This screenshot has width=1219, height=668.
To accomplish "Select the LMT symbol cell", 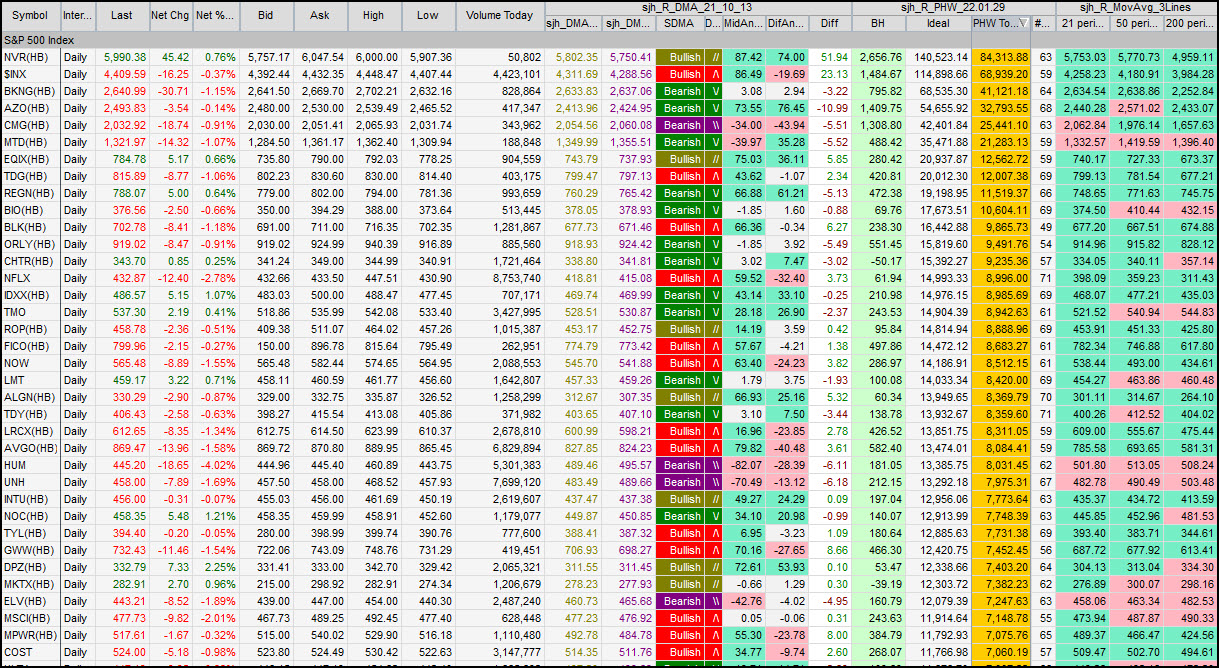I will [x=30, y=380].
